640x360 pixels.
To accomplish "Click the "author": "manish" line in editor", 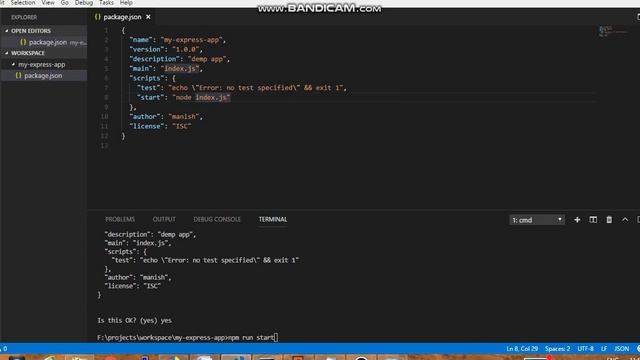I will pos(166,117).
